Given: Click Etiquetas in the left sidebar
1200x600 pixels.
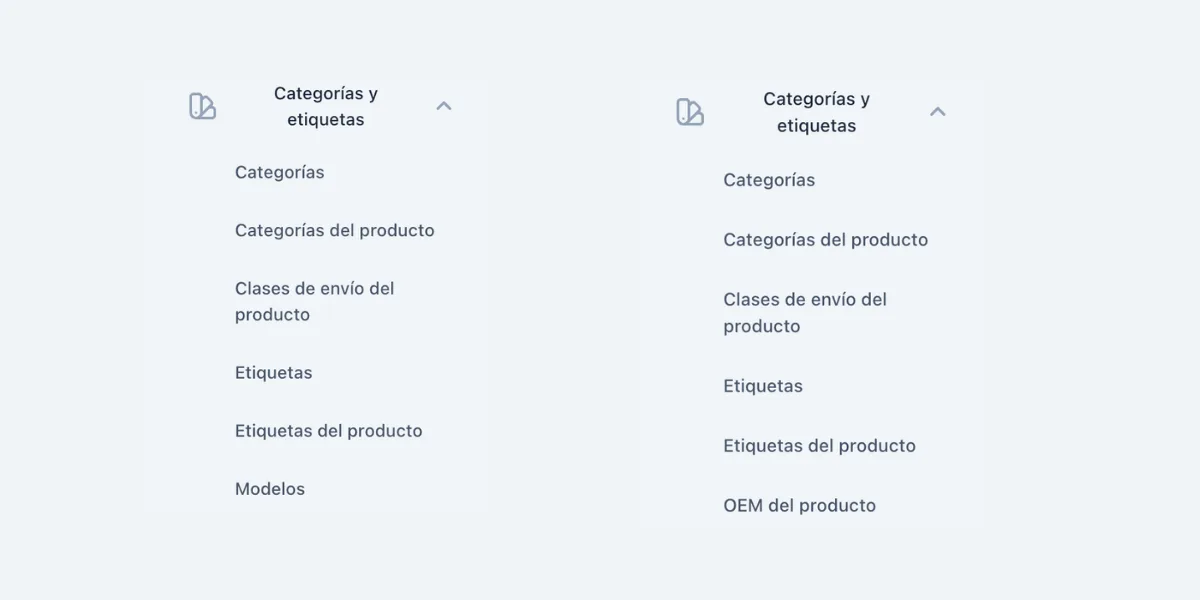Looking at the screenshot, I should tap(273, 372).
